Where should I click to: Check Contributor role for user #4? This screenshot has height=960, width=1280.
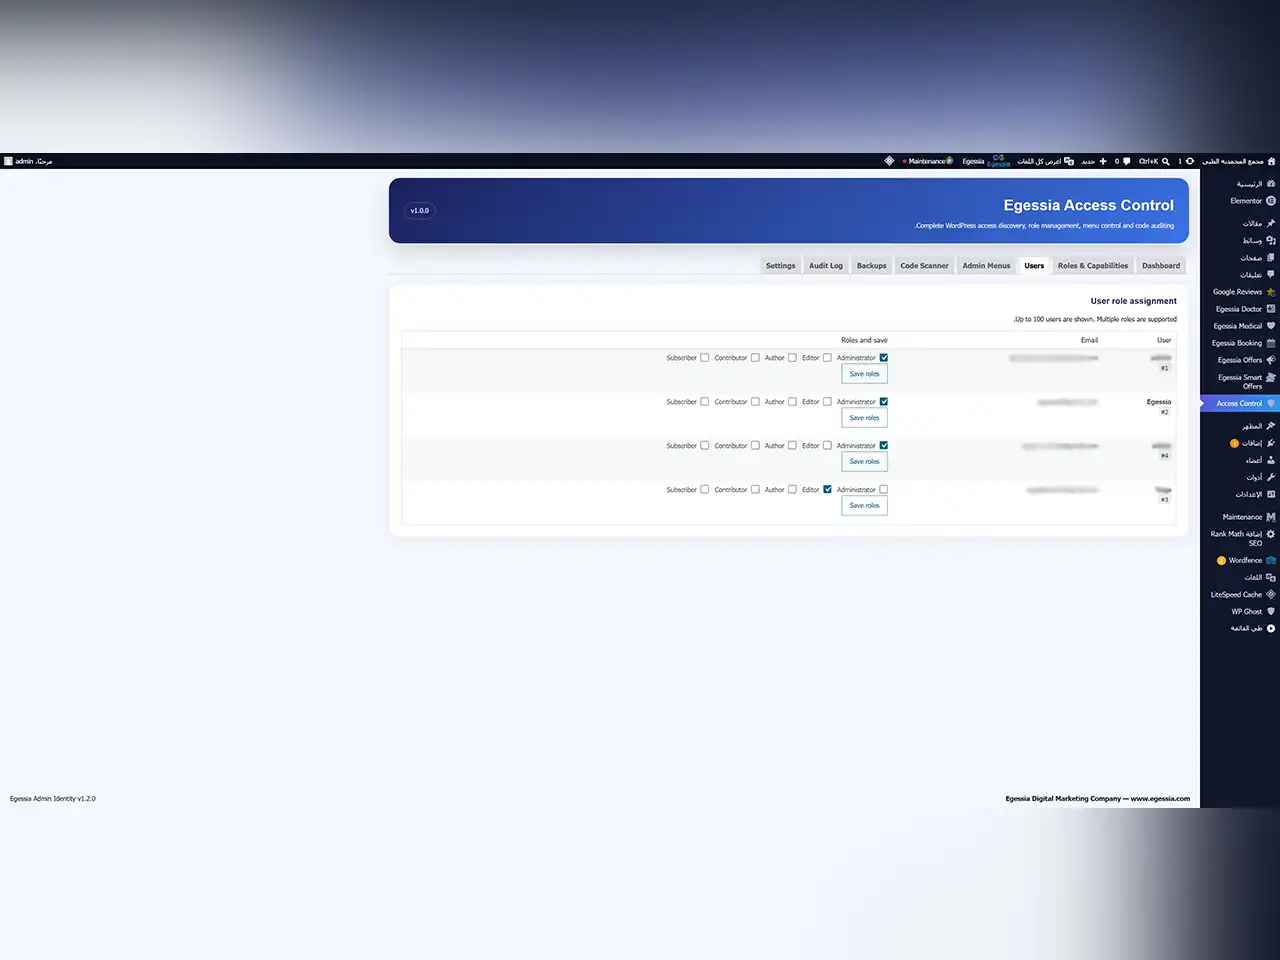pyautogui.click(x=755, y=446)
